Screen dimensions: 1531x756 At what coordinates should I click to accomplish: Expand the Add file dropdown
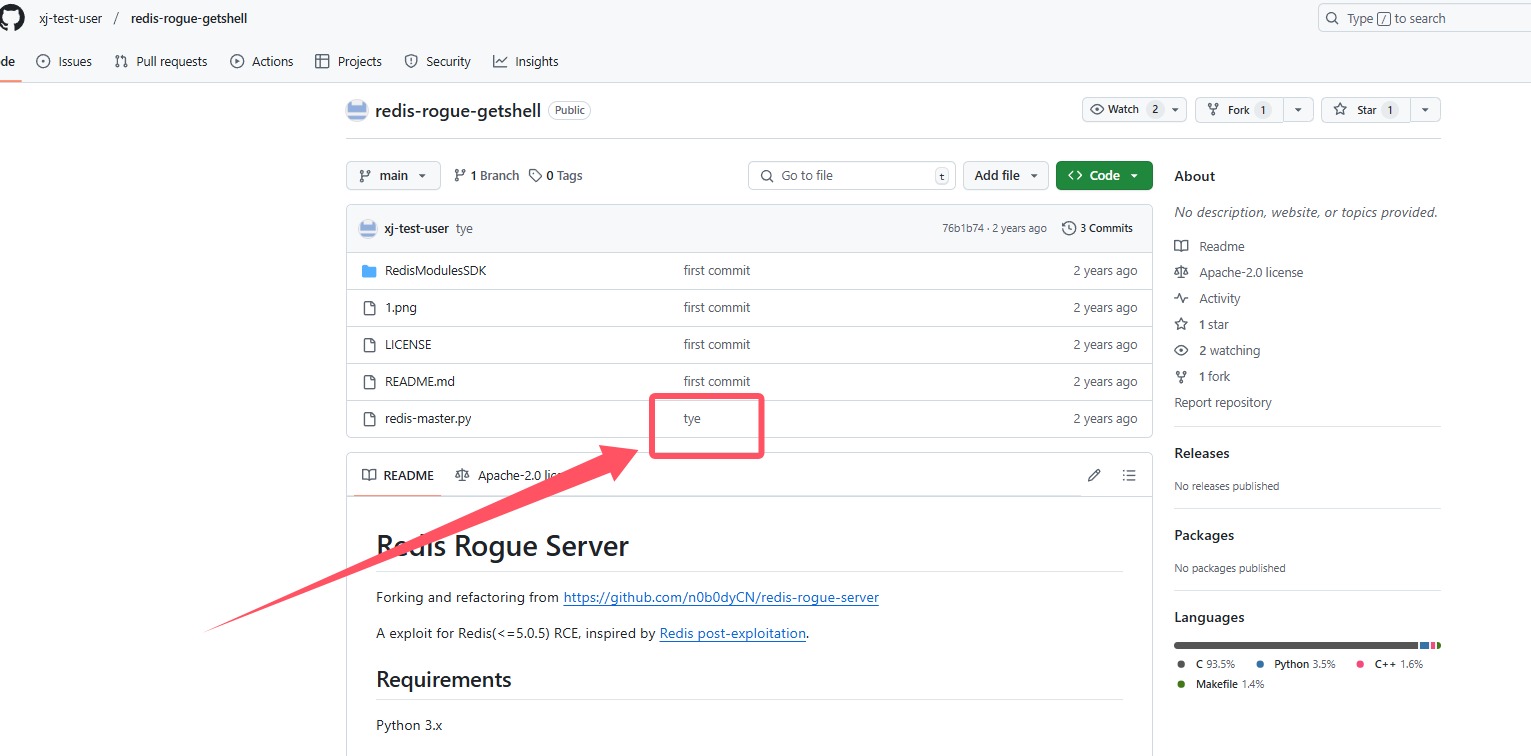pos(1006,175)
